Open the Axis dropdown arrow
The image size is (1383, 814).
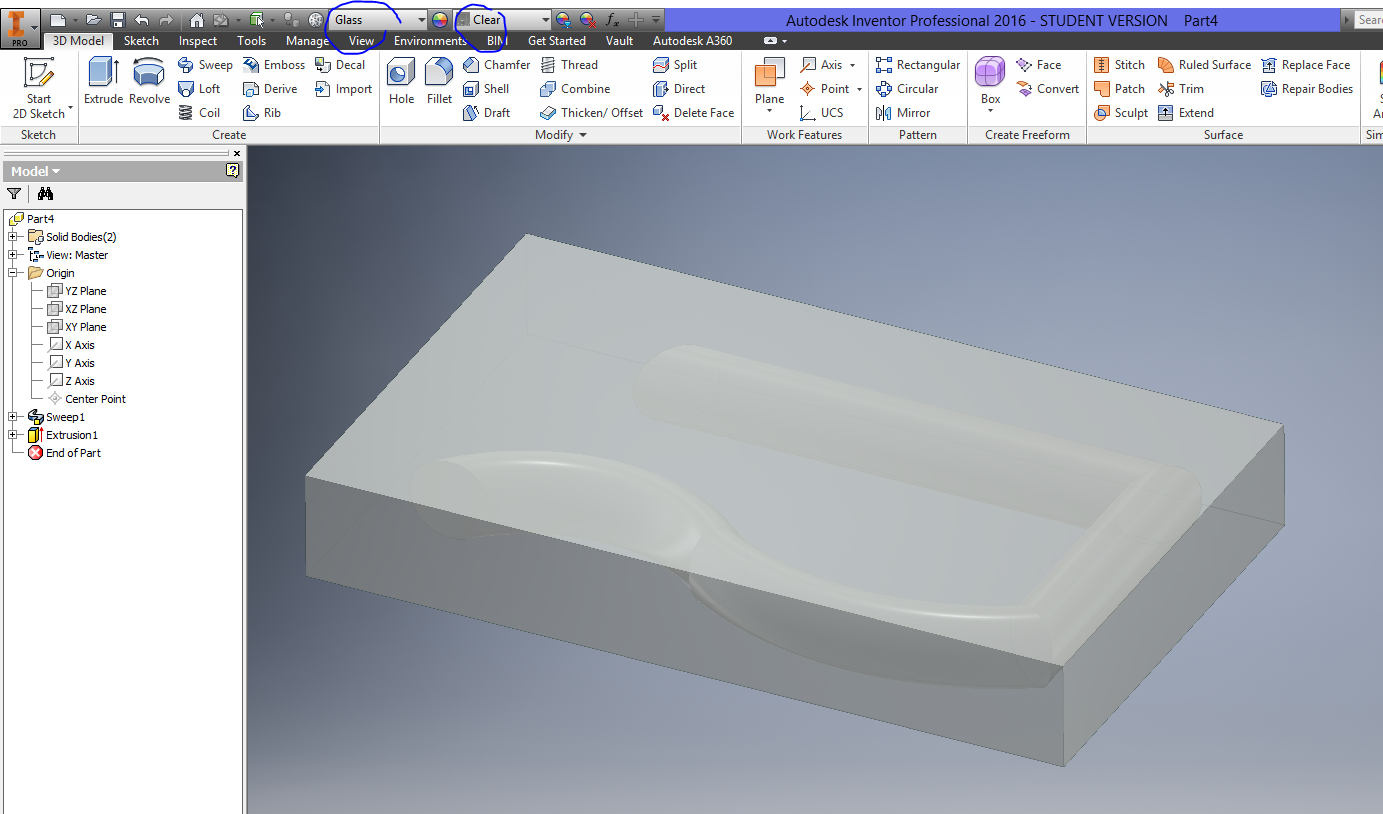point(852,65)
